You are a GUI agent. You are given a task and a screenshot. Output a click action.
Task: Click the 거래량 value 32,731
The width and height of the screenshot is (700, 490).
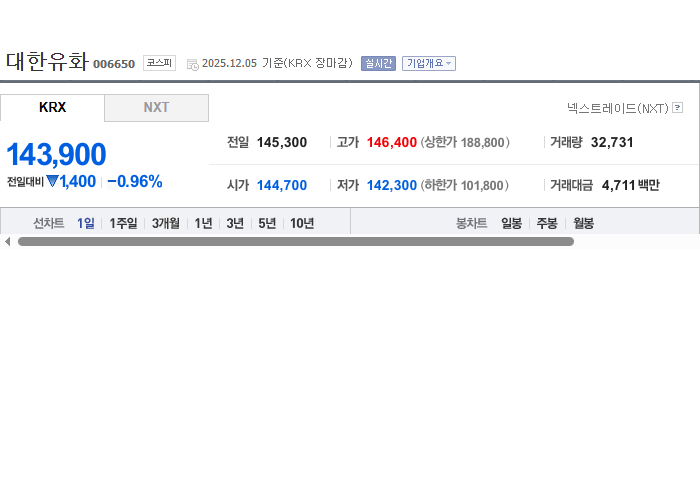coord(612,142)
